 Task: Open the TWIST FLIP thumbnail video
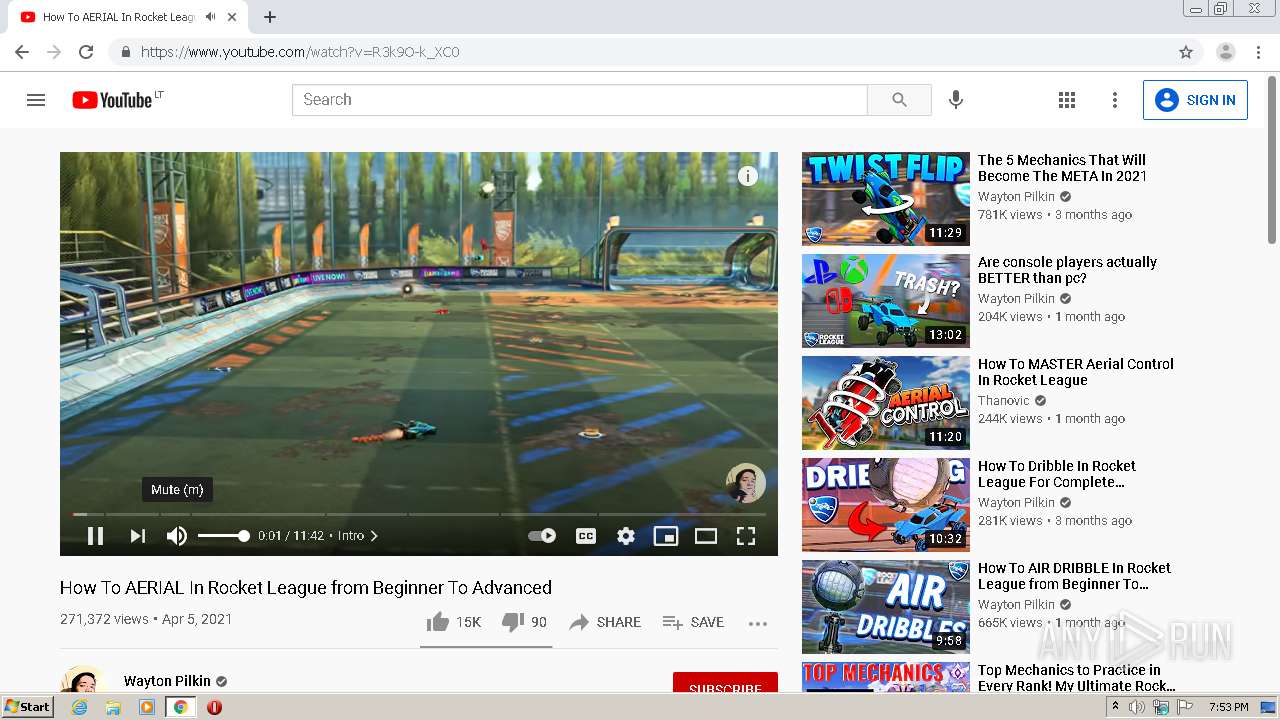[886, 199]
